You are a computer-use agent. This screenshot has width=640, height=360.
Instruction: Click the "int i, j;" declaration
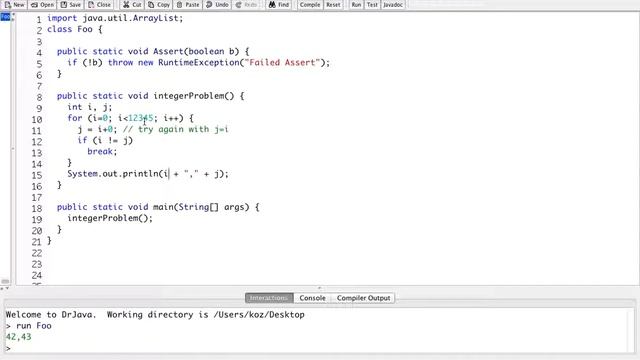point(89,107)
